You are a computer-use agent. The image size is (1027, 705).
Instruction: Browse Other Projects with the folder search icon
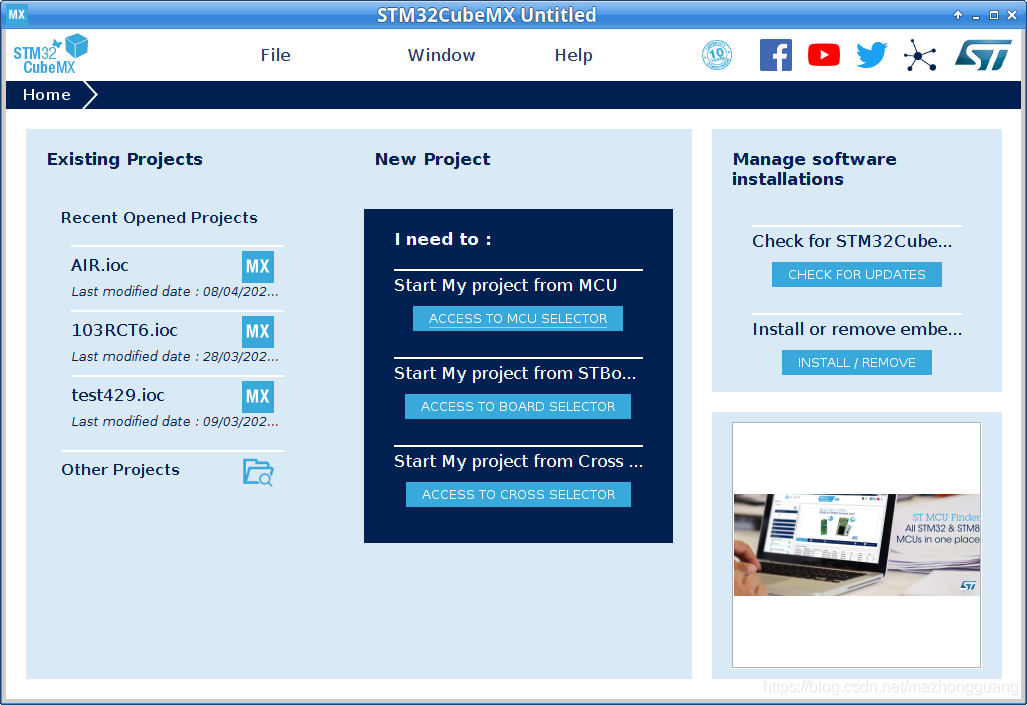point(258,472)
